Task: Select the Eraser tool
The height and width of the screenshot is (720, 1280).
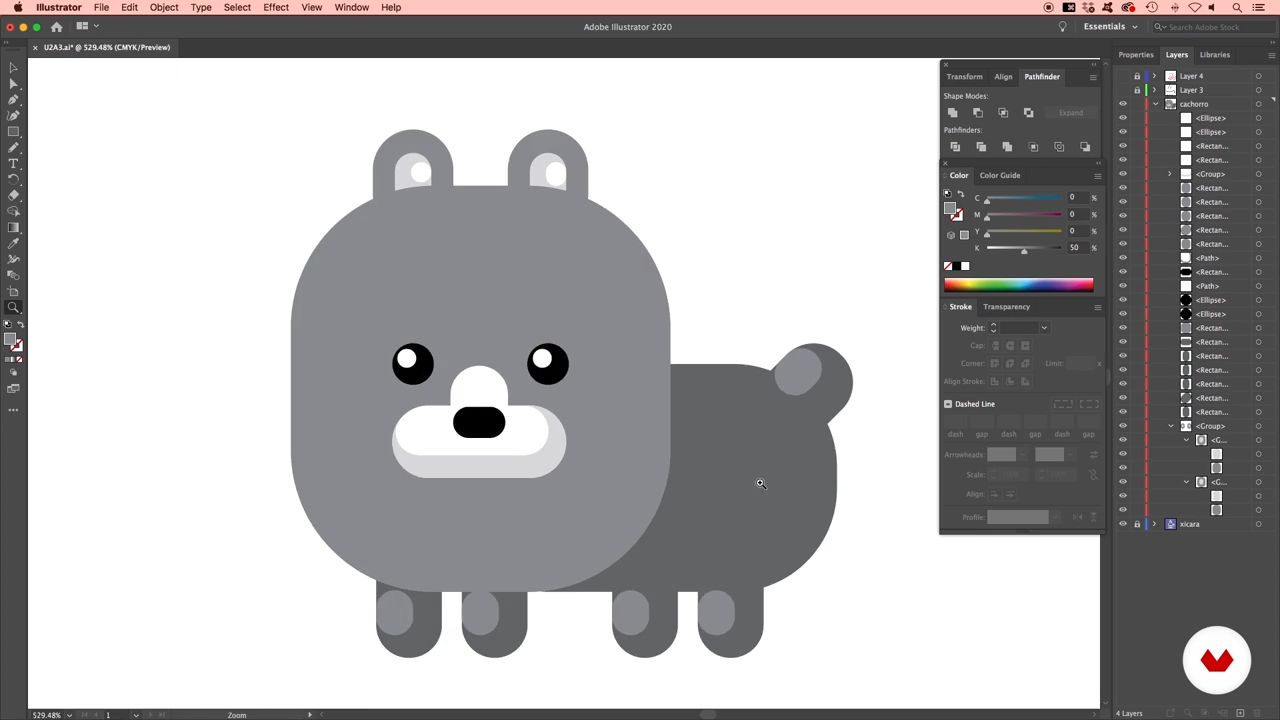Action: pyautogui.click(x=13, y=195)
